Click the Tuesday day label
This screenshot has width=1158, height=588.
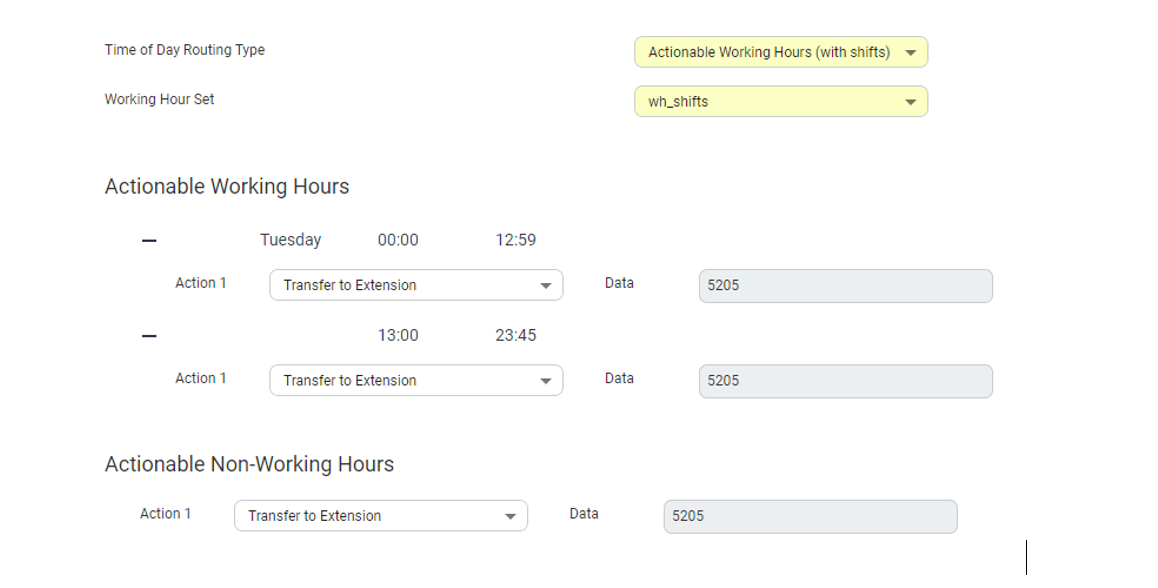tap(290, 240)
